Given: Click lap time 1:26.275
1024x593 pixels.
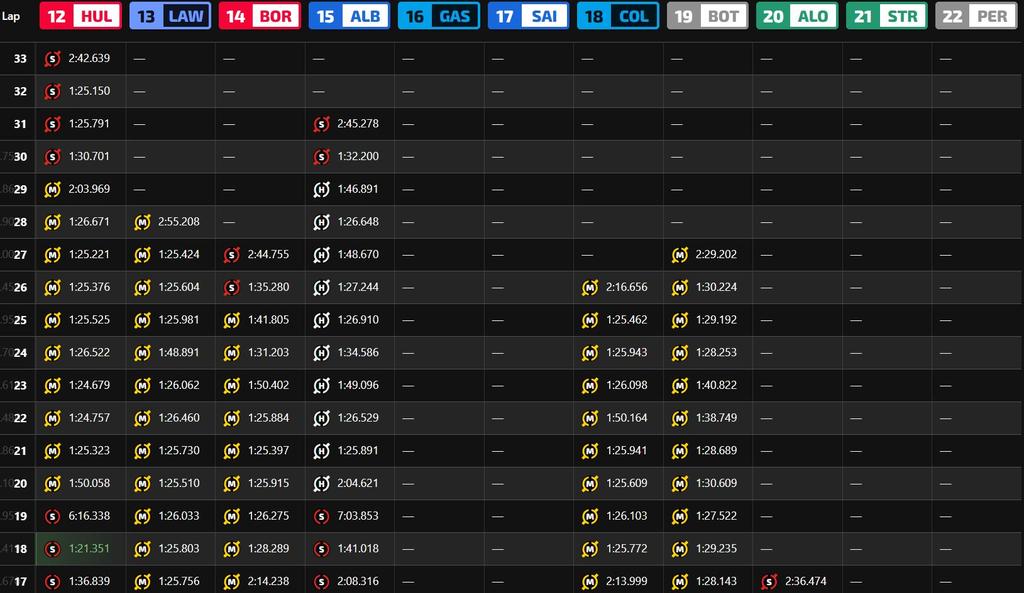Looking at the screenshot, I should click(268, 516).
